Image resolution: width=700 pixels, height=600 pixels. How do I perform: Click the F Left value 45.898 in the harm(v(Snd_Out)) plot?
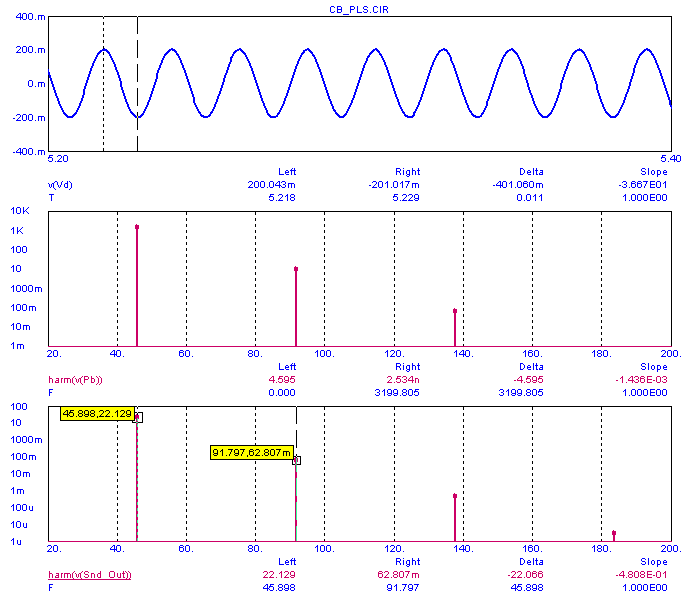pyautogui.click(x=279, y=588)
